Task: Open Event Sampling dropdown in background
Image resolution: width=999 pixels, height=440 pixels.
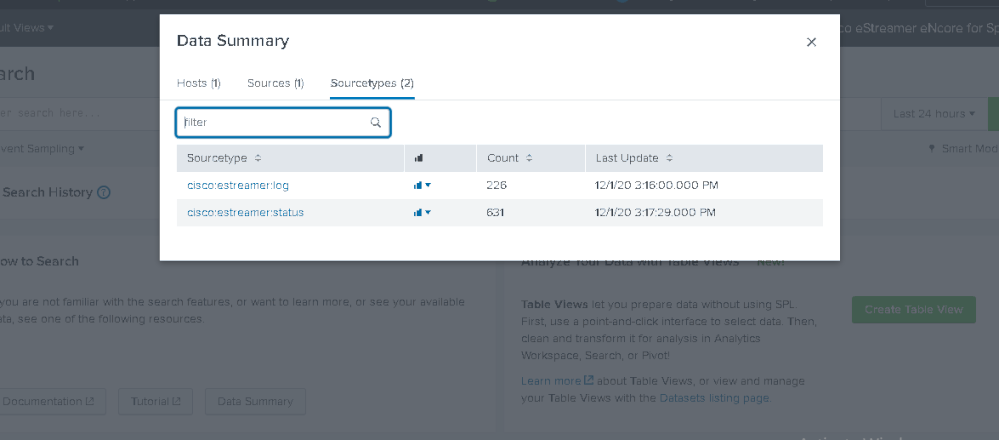Action: tap(42, 148)
